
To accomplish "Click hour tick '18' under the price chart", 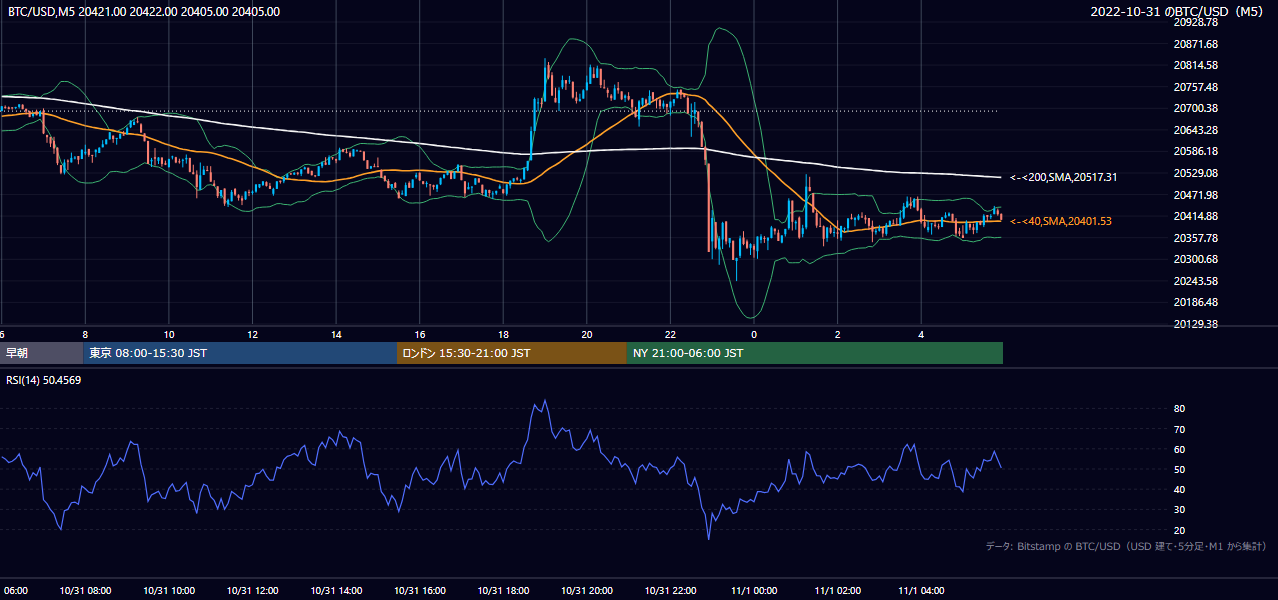I will point(504,334).
